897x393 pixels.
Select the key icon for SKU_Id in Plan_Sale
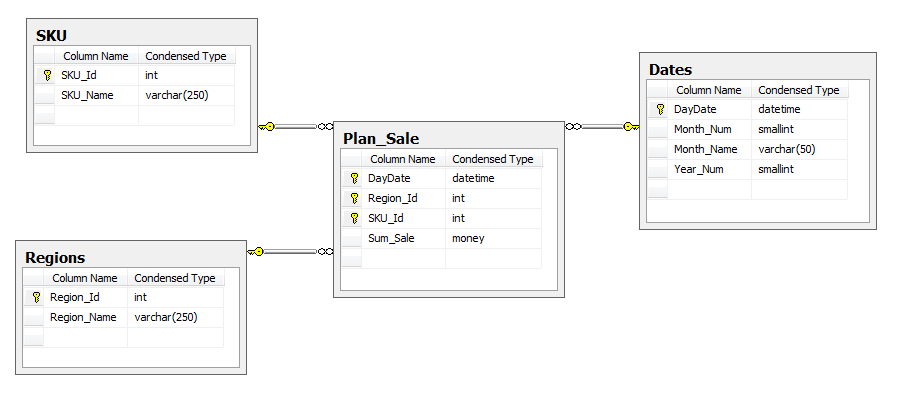354,218
